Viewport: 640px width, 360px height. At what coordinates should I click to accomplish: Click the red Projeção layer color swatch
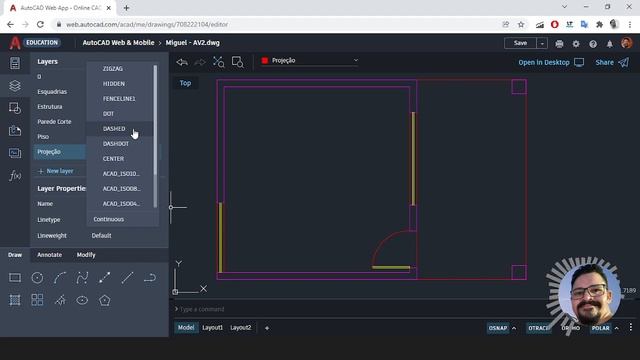264,60
